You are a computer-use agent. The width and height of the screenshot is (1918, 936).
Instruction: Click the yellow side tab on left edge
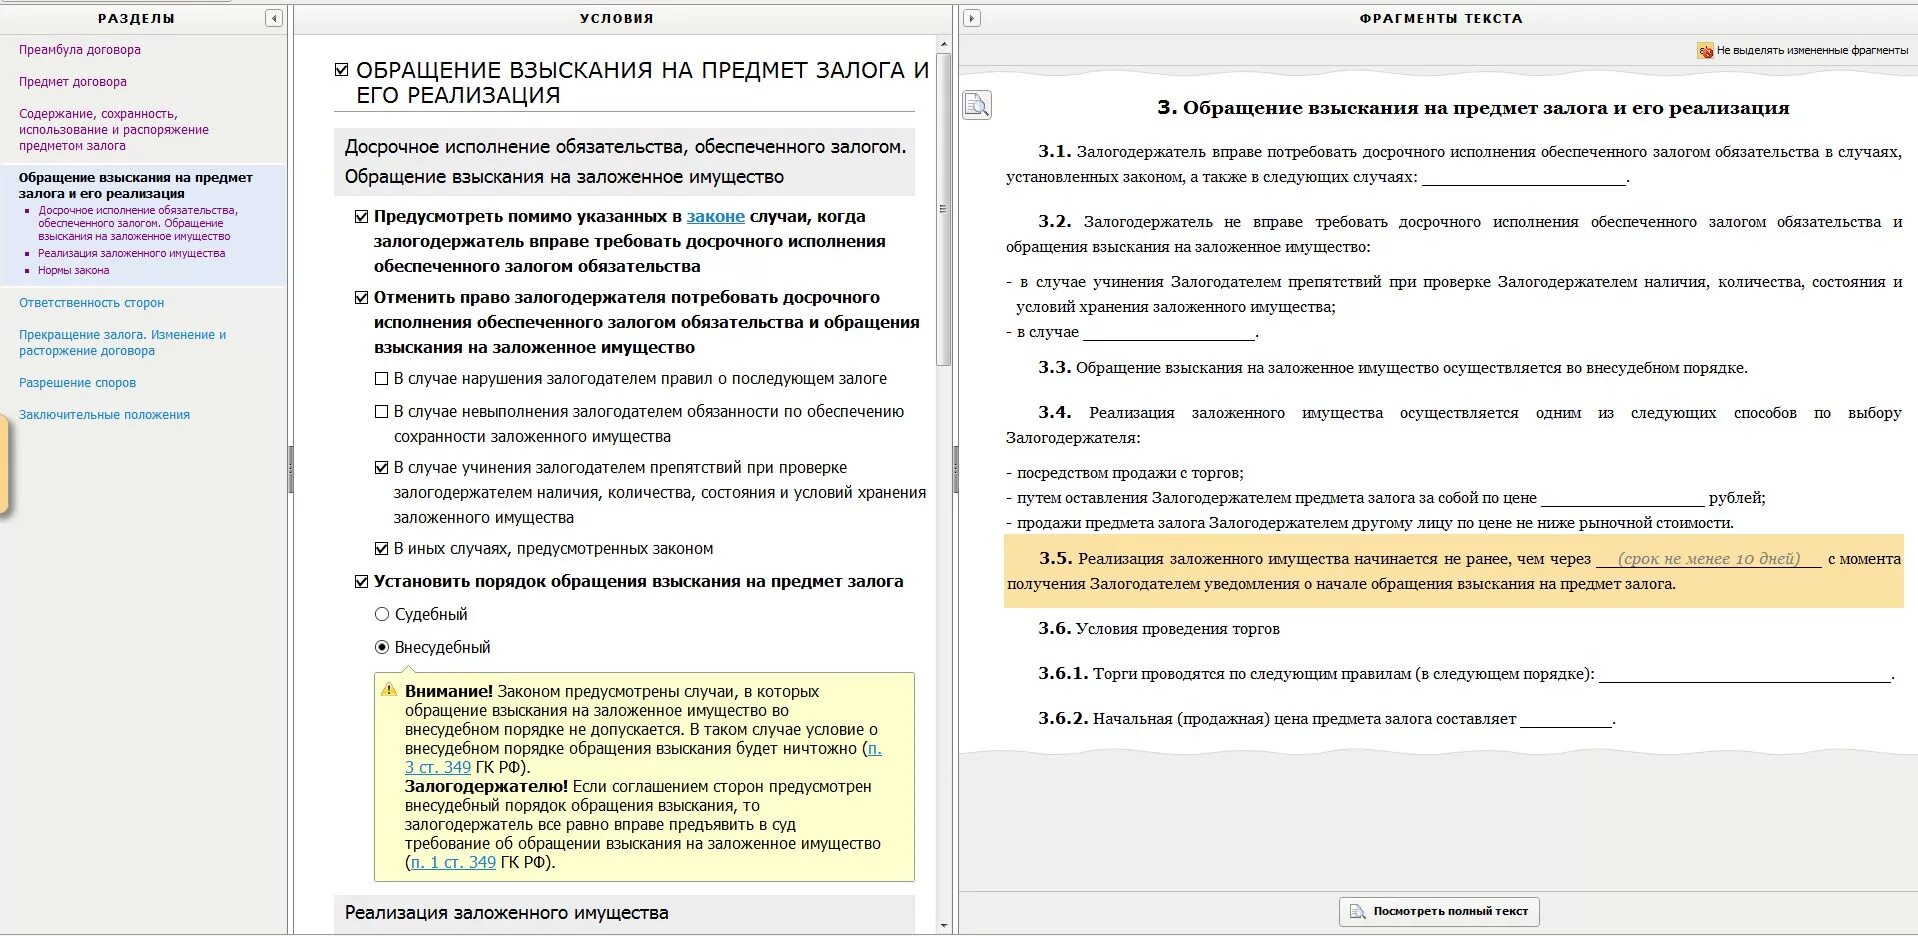click(x=4, y=466)
